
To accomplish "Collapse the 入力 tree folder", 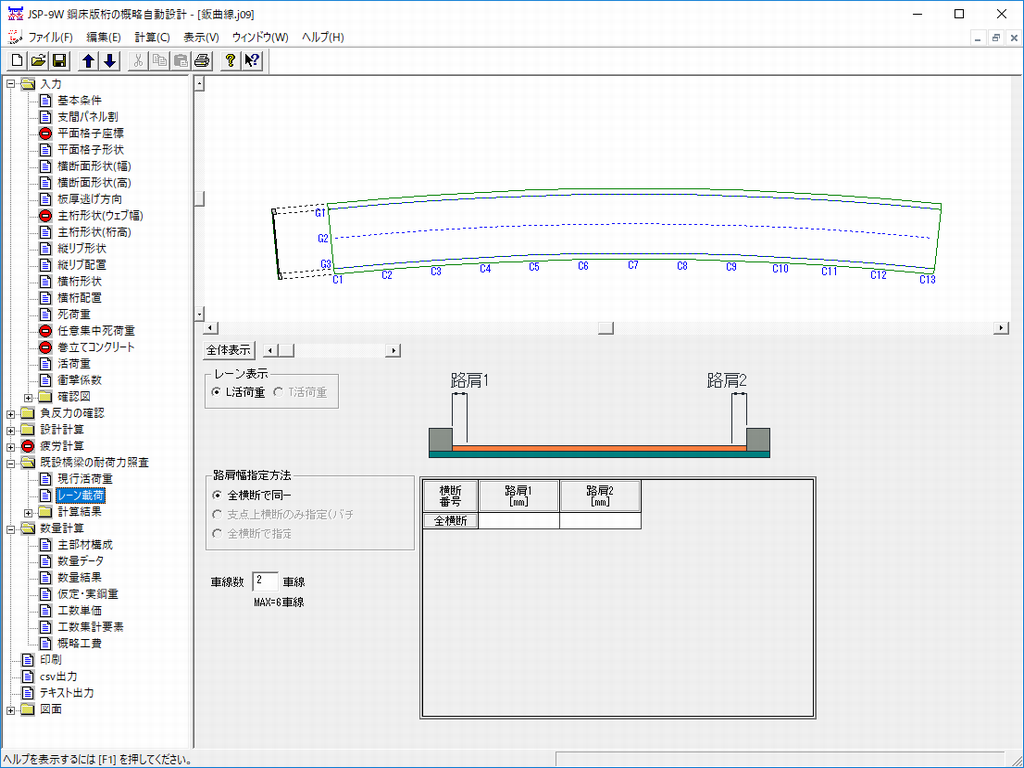I will point(11,84).
